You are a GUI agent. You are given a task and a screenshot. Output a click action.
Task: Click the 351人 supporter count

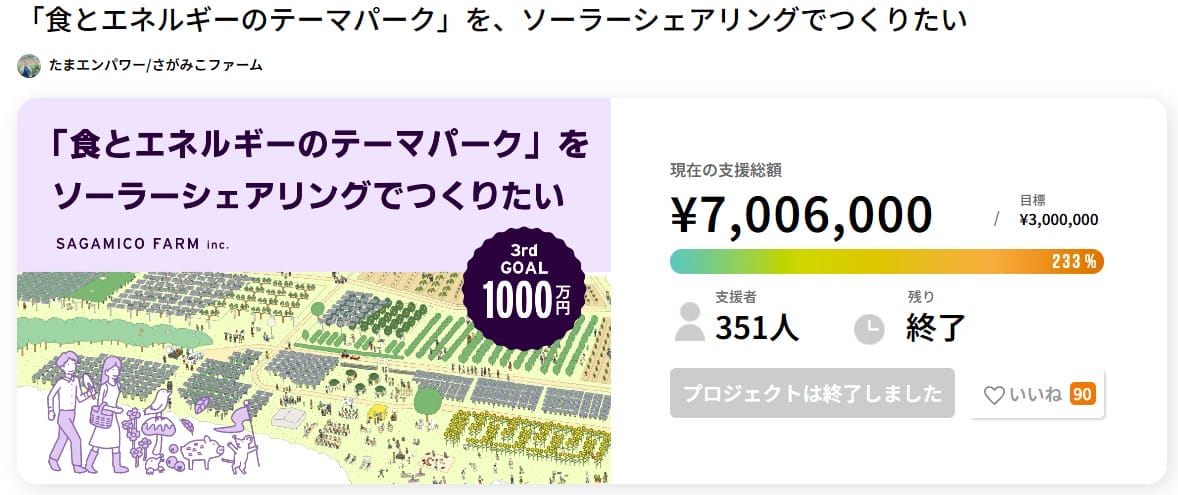(x=757, y=327)
